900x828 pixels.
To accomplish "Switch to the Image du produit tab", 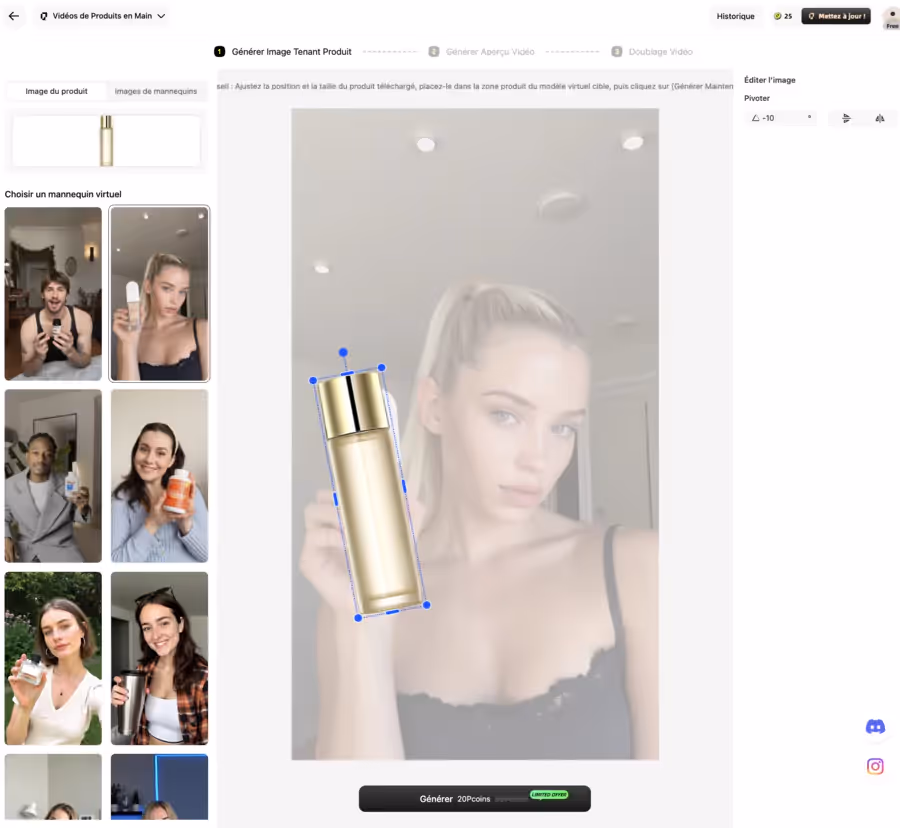I will click(56, 91).
